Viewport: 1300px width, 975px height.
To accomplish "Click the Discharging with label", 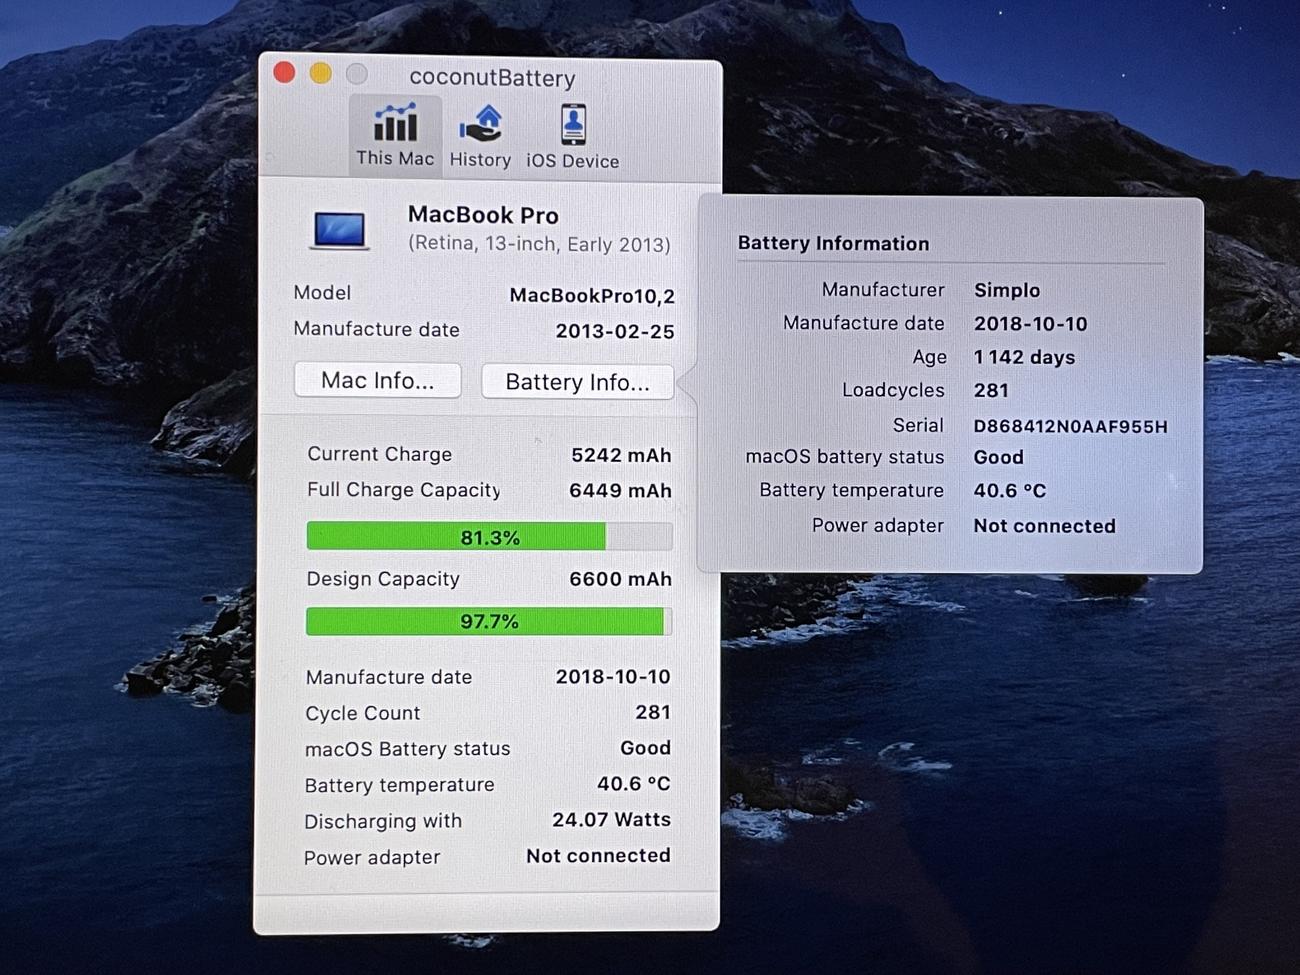I will click(x=383, y=821).
